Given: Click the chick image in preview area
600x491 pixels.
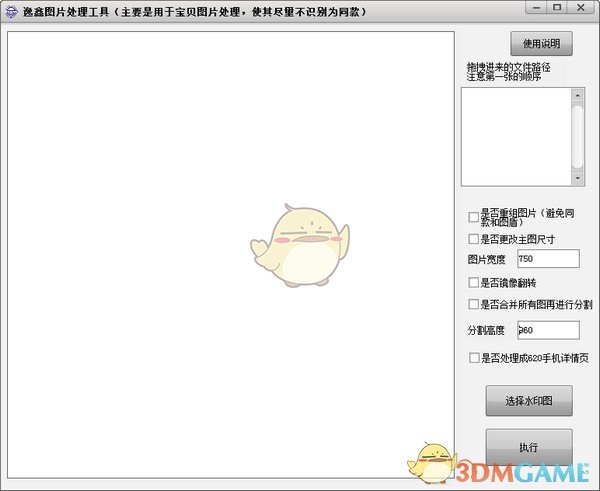Looking at the screenshot, I should pos(300,245).
